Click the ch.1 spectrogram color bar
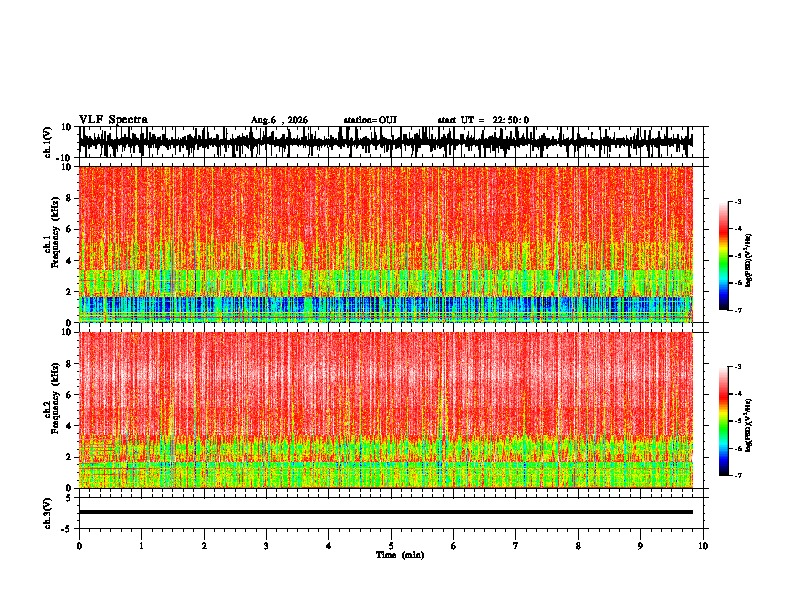The height and width of the screenshot is (612, 792). coord(724,256)
